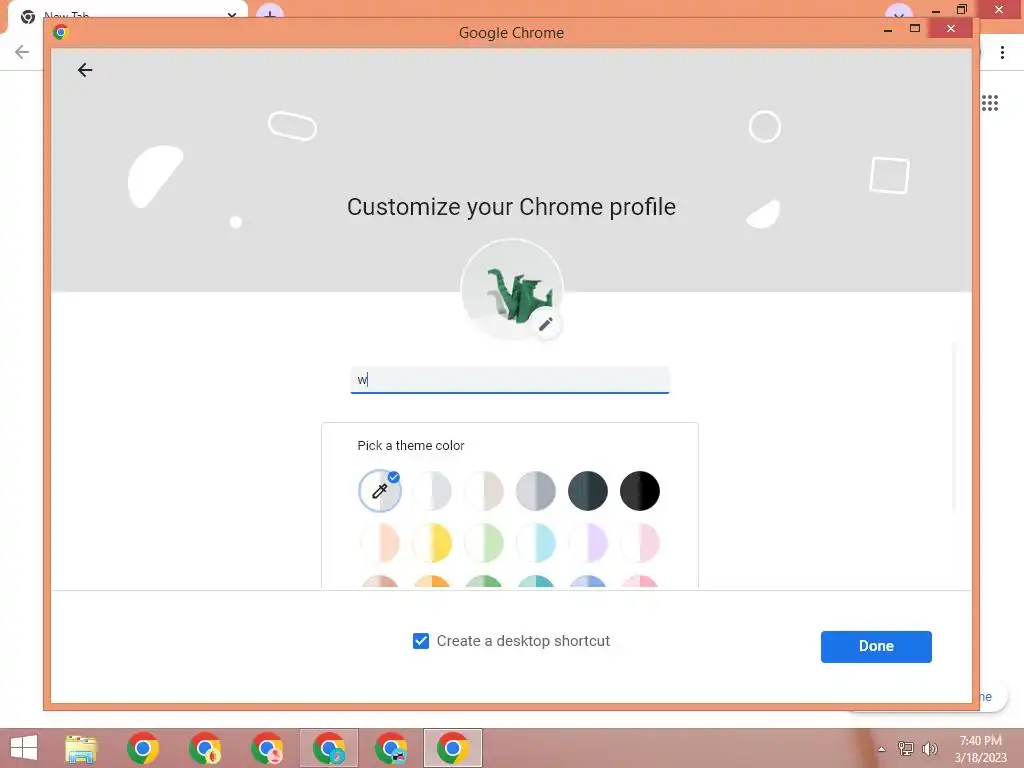Pick the light pink theme color

point(640,543)
